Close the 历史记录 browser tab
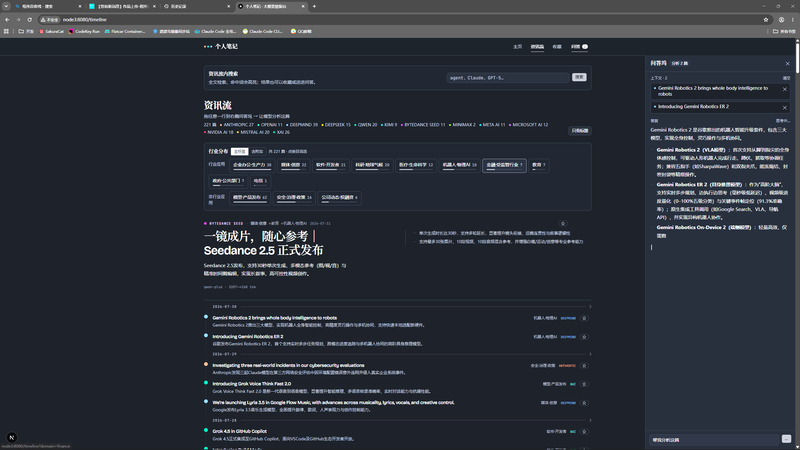The image size is (800, 450). click(229, 6)
